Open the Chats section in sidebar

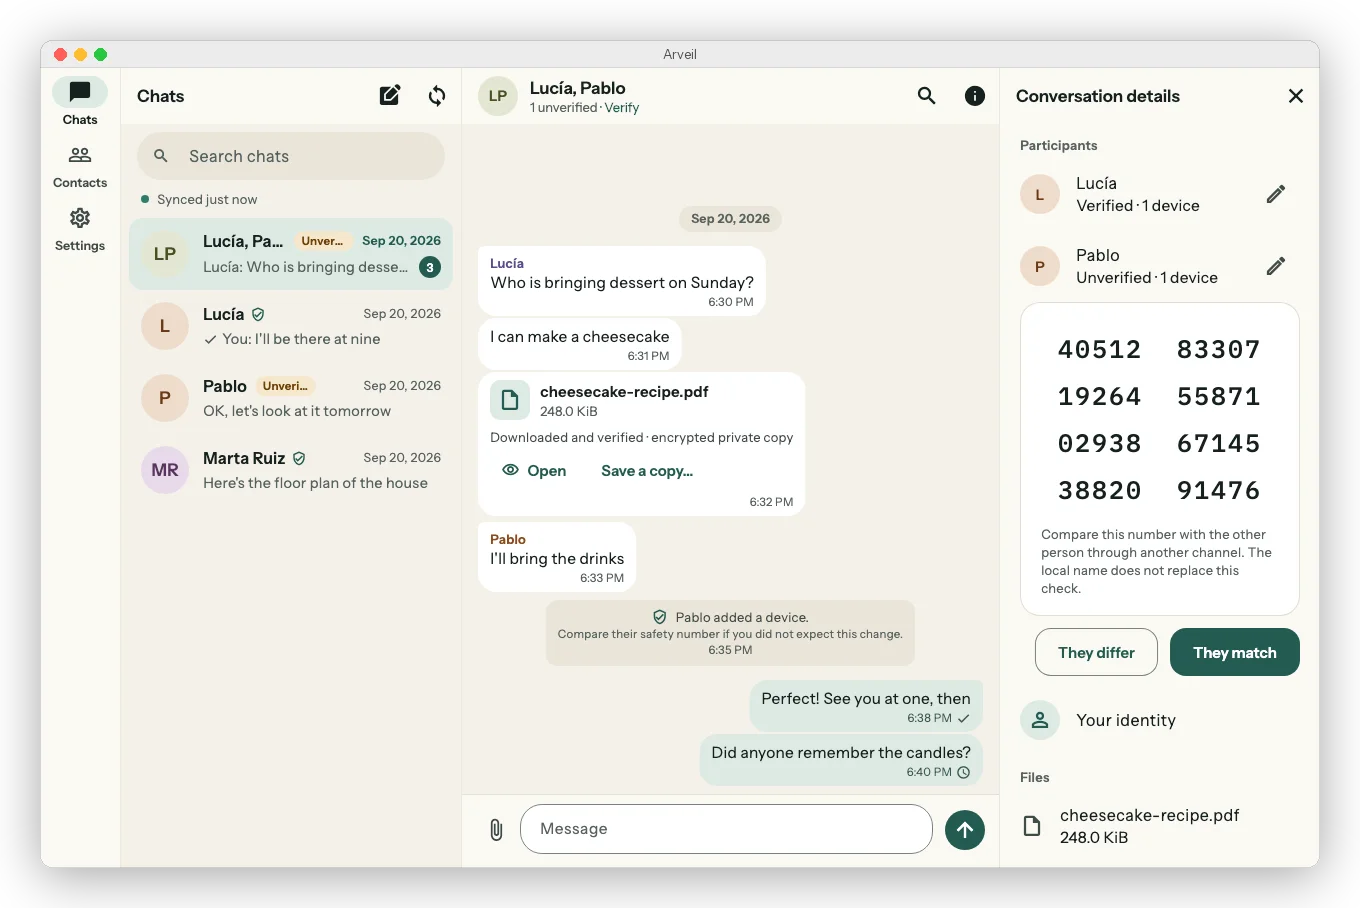[x=80, y=103]
